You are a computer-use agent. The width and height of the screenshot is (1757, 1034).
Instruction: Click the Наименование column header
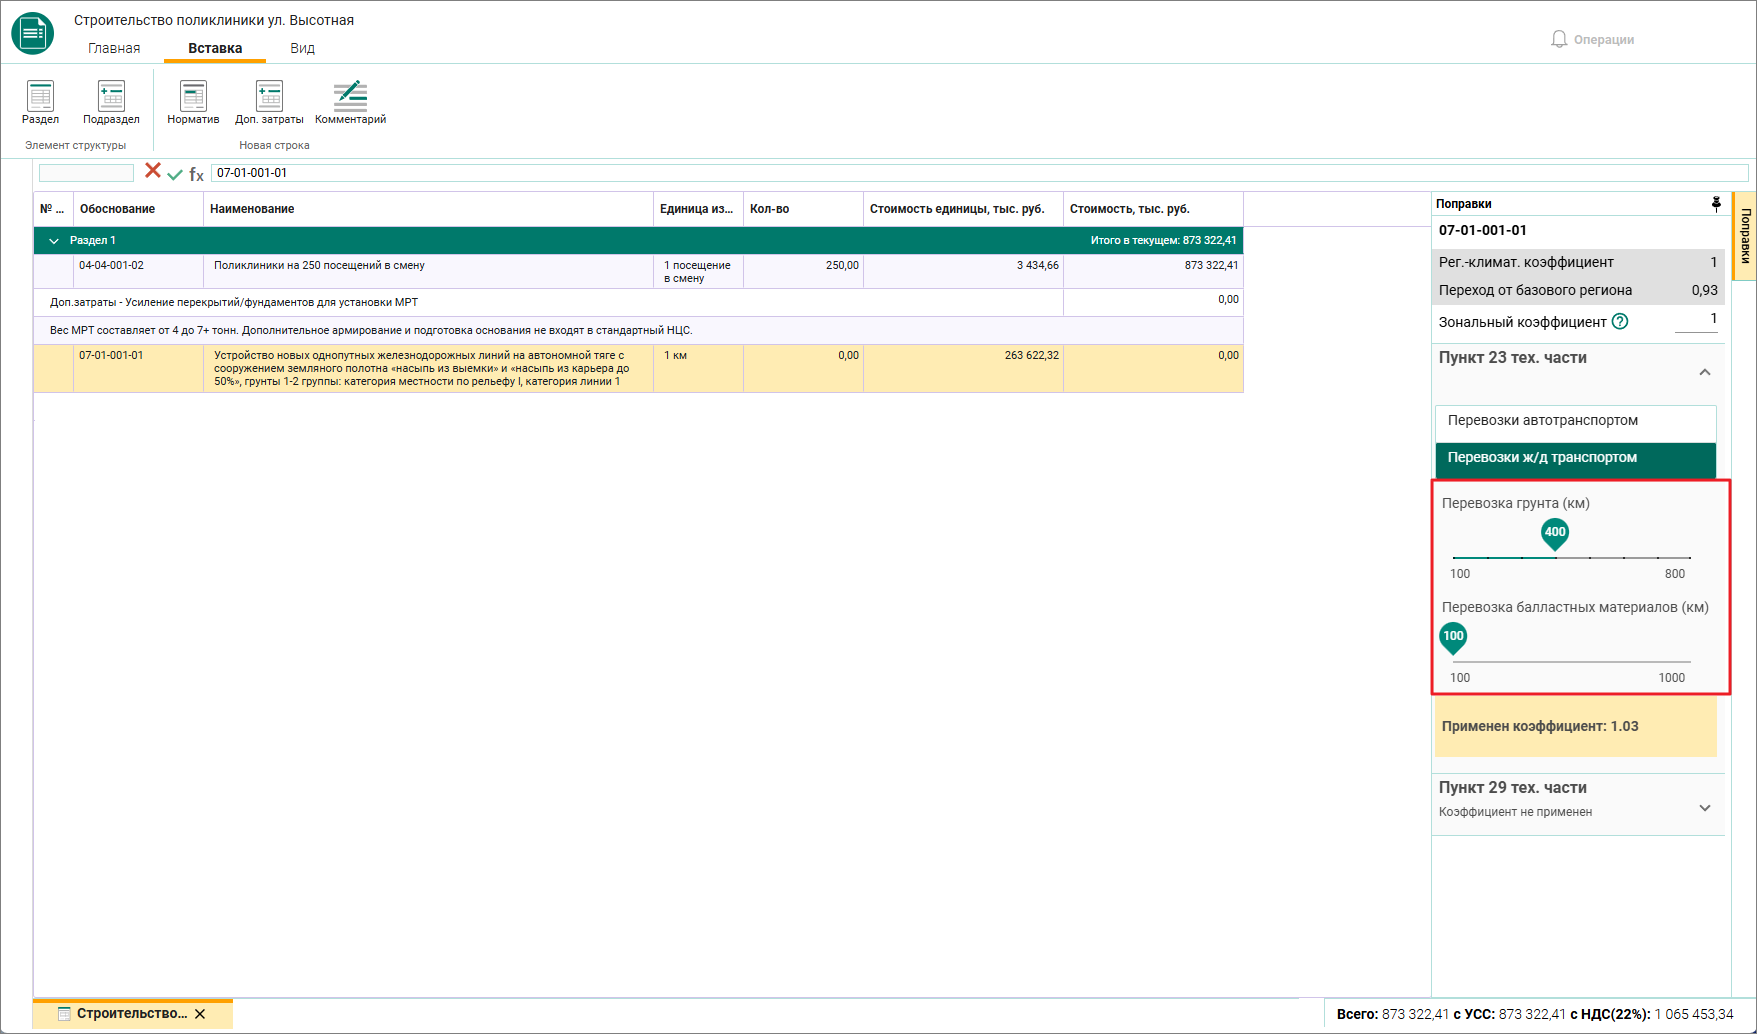tap(428, 209)
